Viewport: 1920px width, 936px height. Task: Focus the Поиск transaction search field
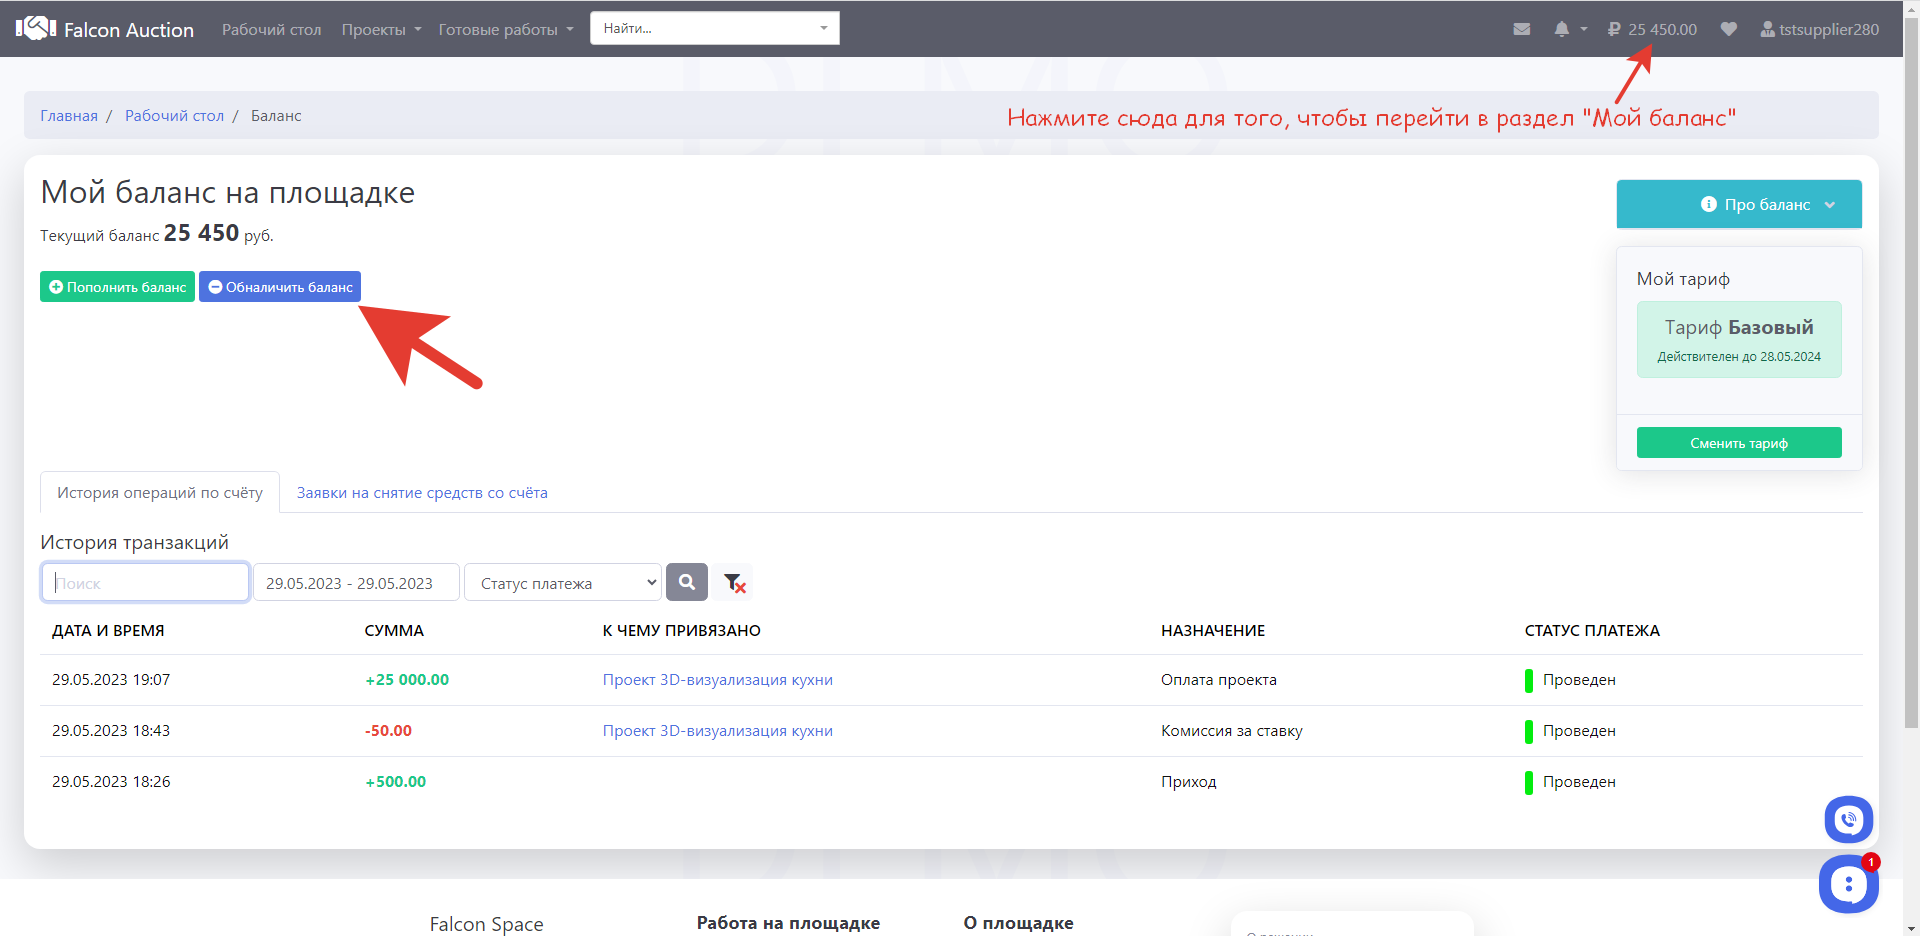click(x=145, y=583)
